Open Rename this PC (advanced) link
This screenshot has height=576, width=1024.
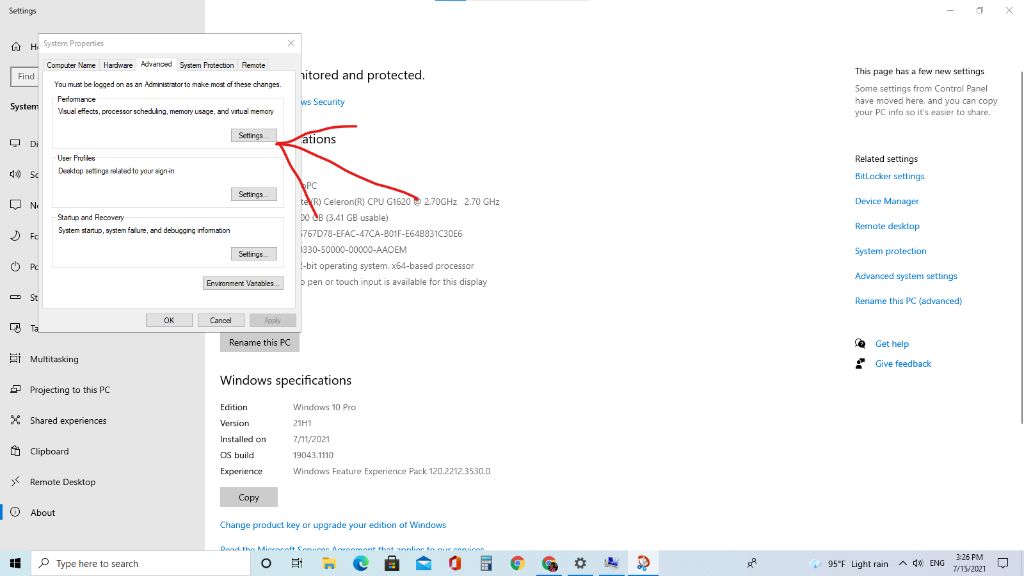click(908, 300)
